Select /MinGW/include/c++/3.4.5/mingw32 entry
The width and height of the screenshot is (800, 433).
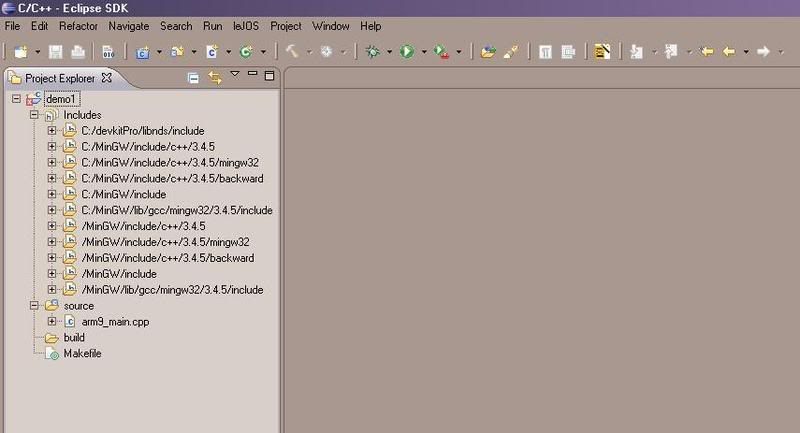pyautogui.click(x=165, y=242)
